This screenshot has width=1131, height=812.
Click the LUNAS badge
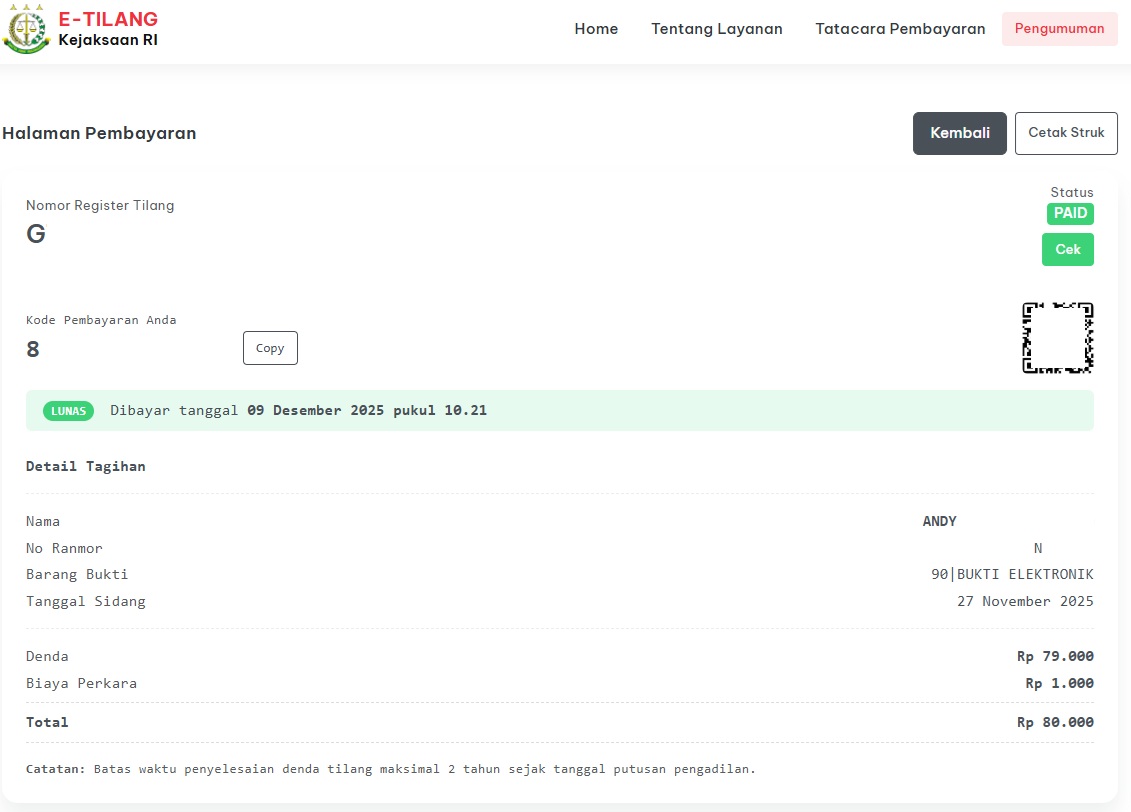[x=68, y=411]
